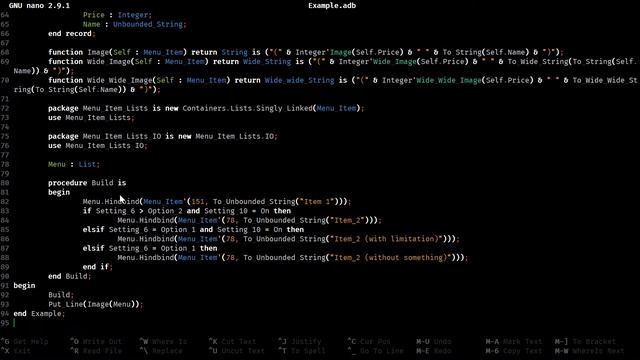Click the ^R Read File shortcut
Viewport: 640px width, 360px height.
coord(96,351)
